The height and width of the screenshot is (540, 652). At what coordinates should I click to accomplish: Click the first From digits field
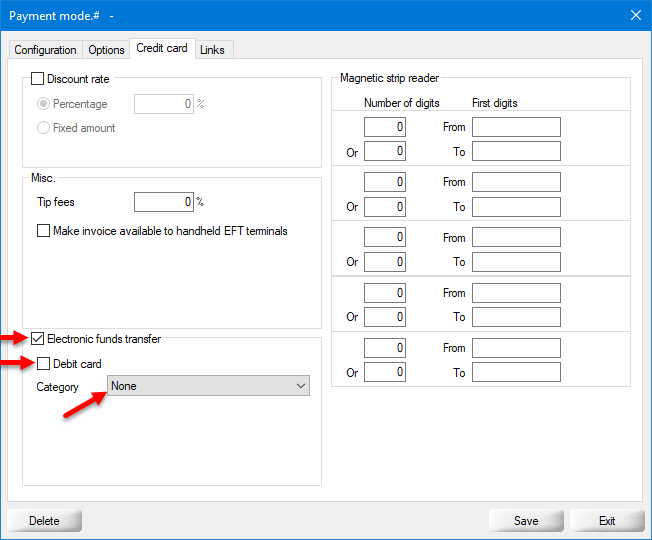pos(516,127)
